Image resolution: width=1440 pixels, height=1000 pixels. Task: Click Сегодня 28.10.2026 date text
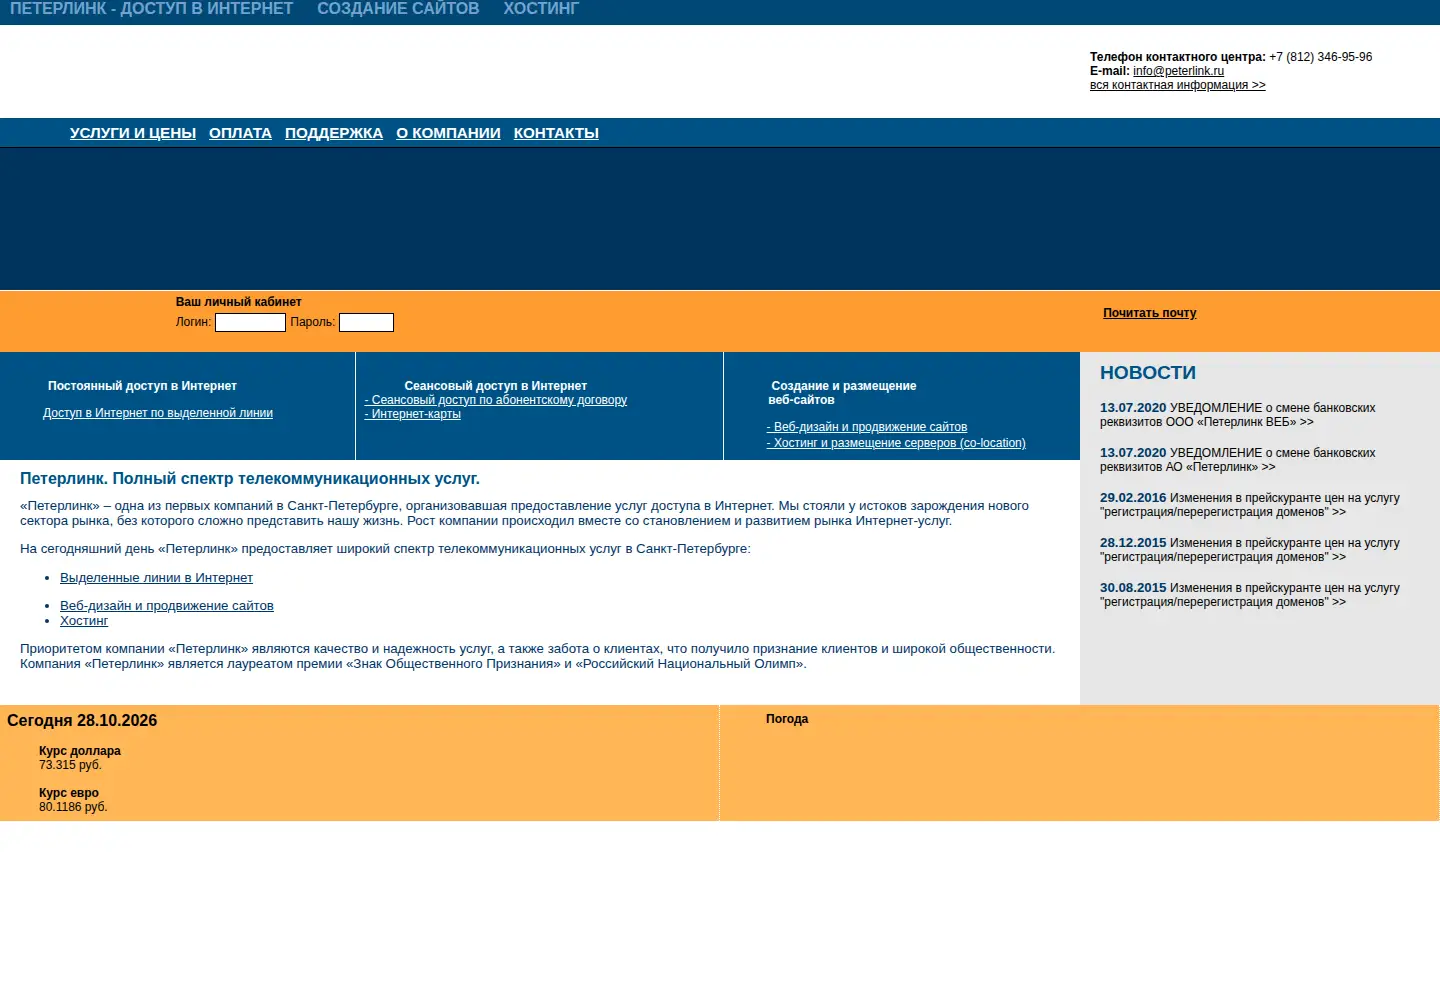pyautogui.click(x=82, y=721)
